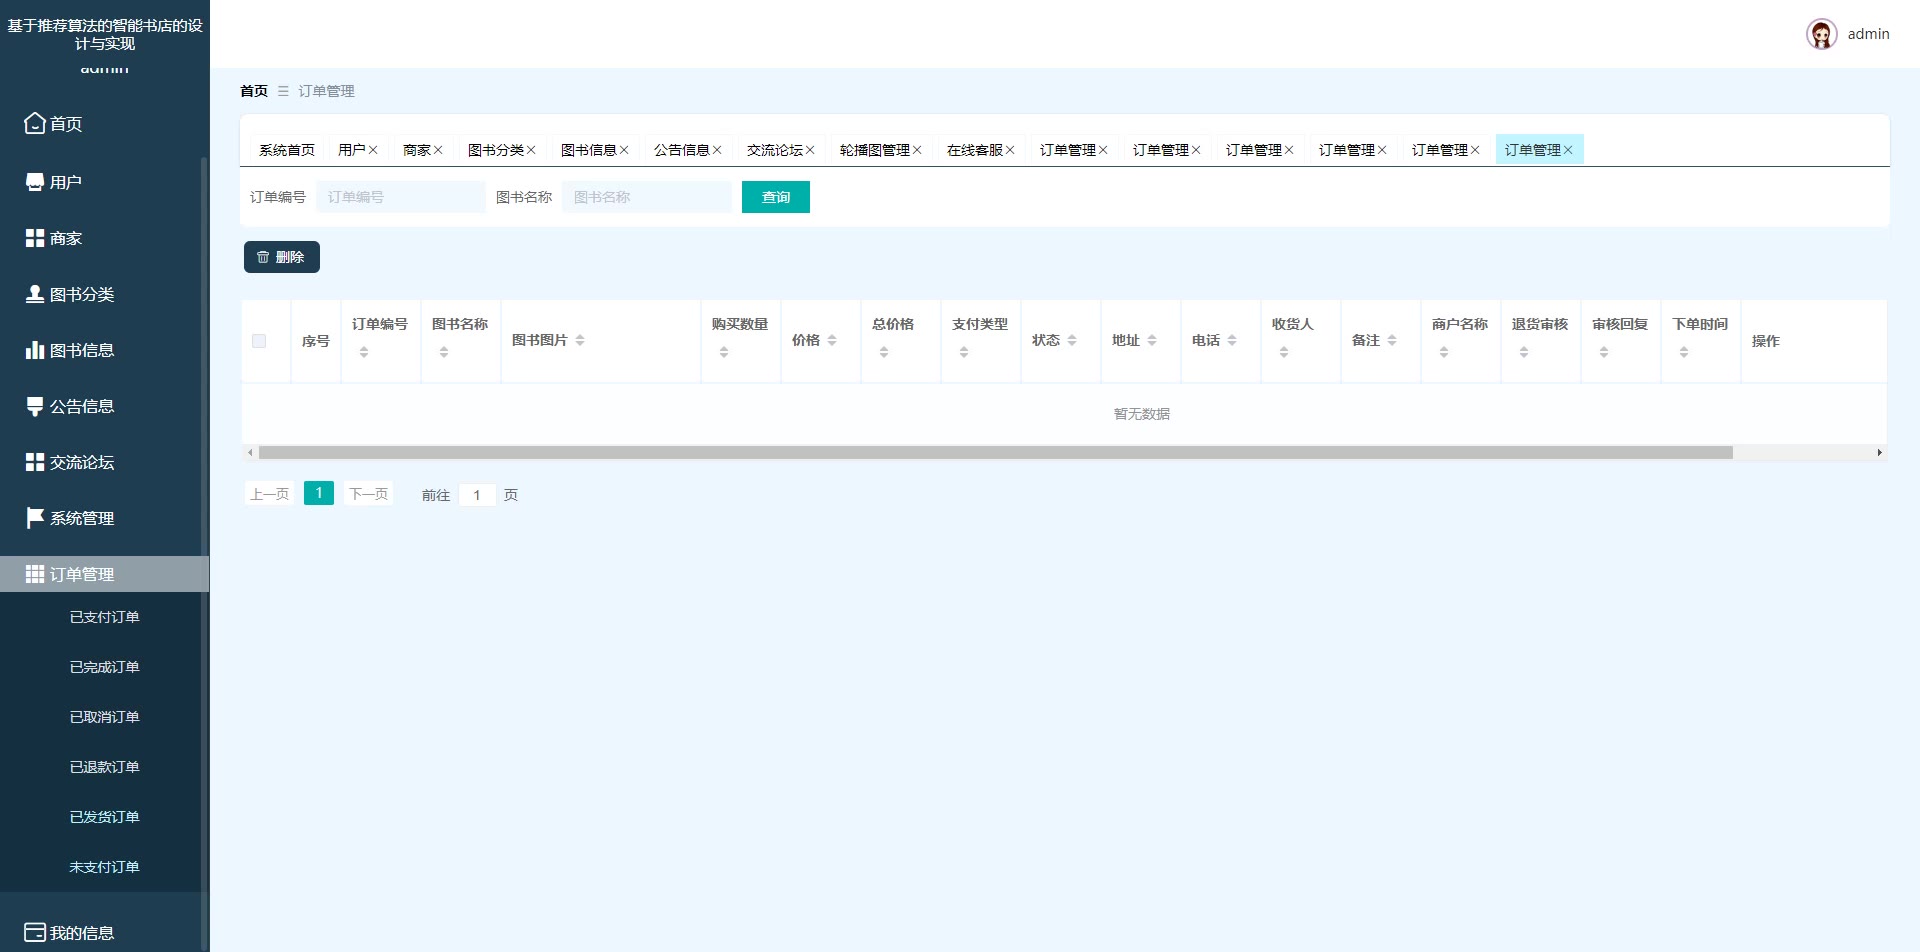Image resolution: width=1920 pixels, height=952 pixels.
Task: Go to 下一页 next page
Action: click(368, 494)
